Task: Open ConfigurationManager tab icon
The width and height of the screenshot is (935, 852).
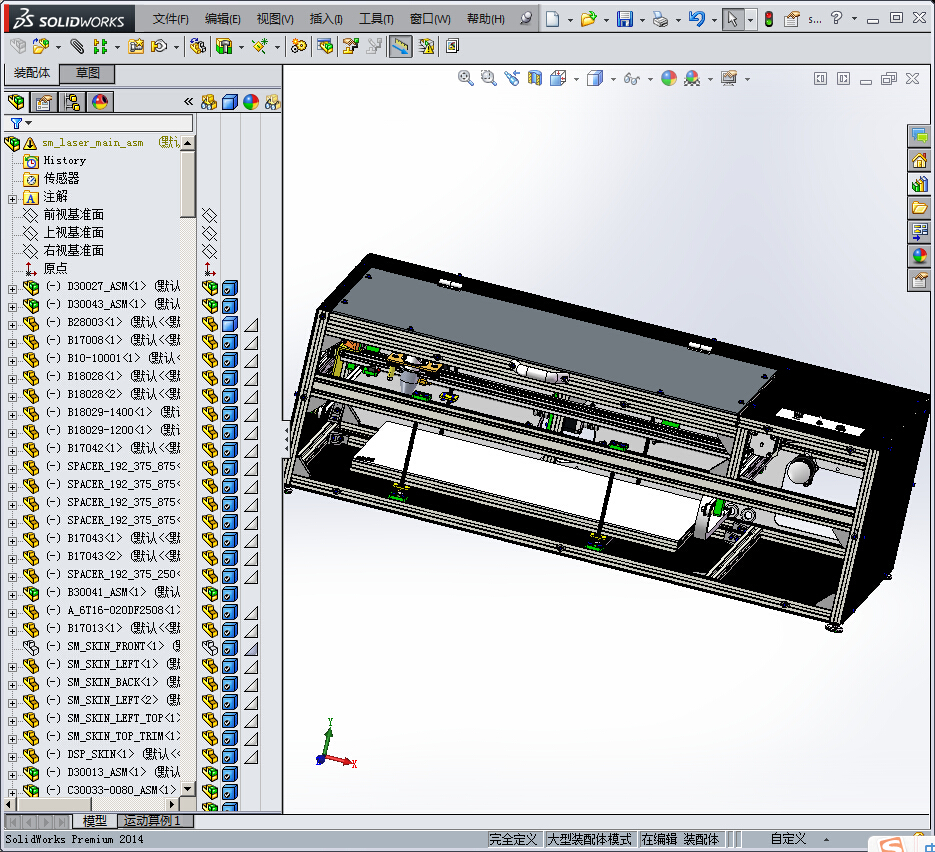Action: coord(72,103)
